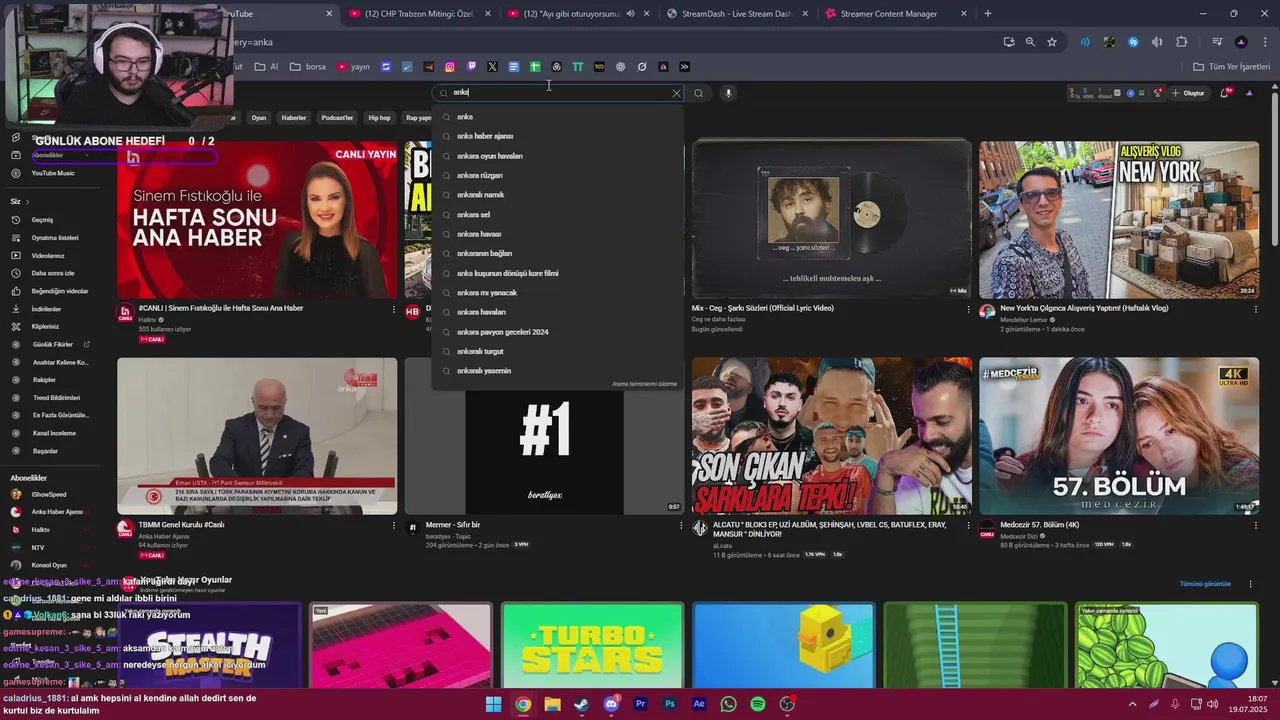Click Tümünü görüntüle link in Oyunlar
This screenshot has height=720, width=1280.
coord(1205,584)
